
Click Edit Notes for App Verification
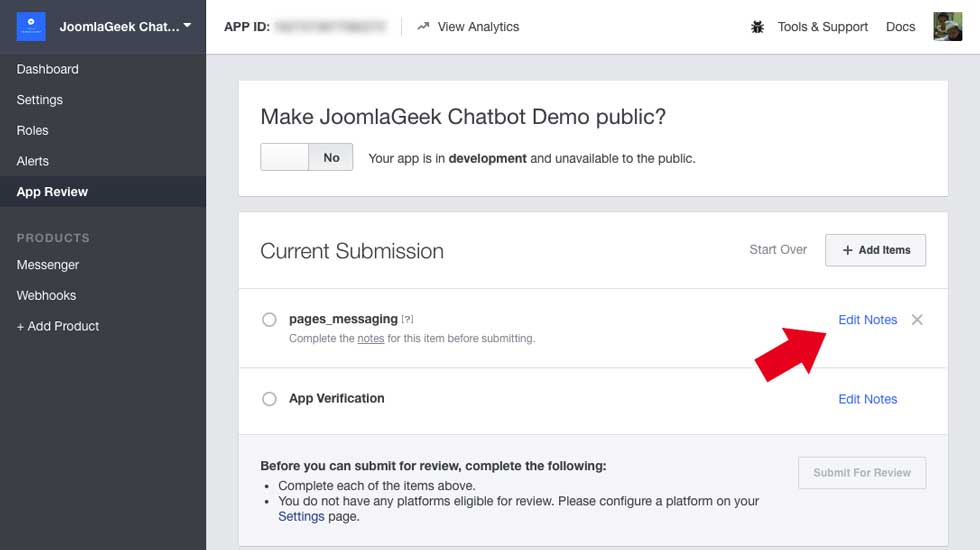pos(868,399)
